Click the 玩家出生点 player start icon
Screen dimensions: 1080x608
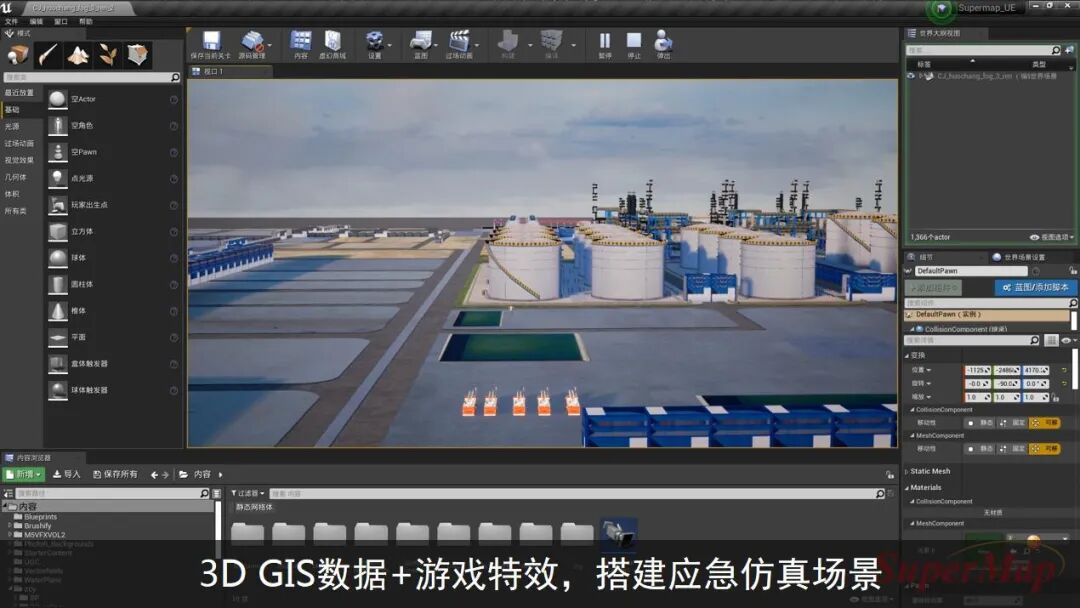[x=58, y=205]
